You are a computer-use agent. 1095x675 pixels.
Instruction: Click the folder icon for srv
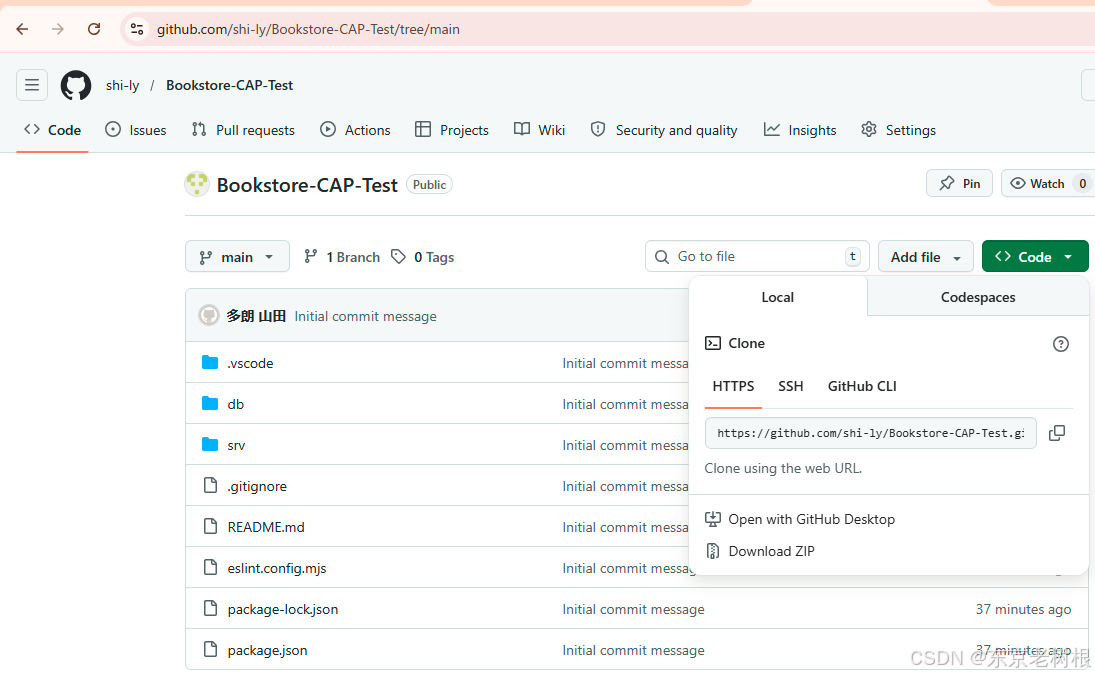click(210, 444)
